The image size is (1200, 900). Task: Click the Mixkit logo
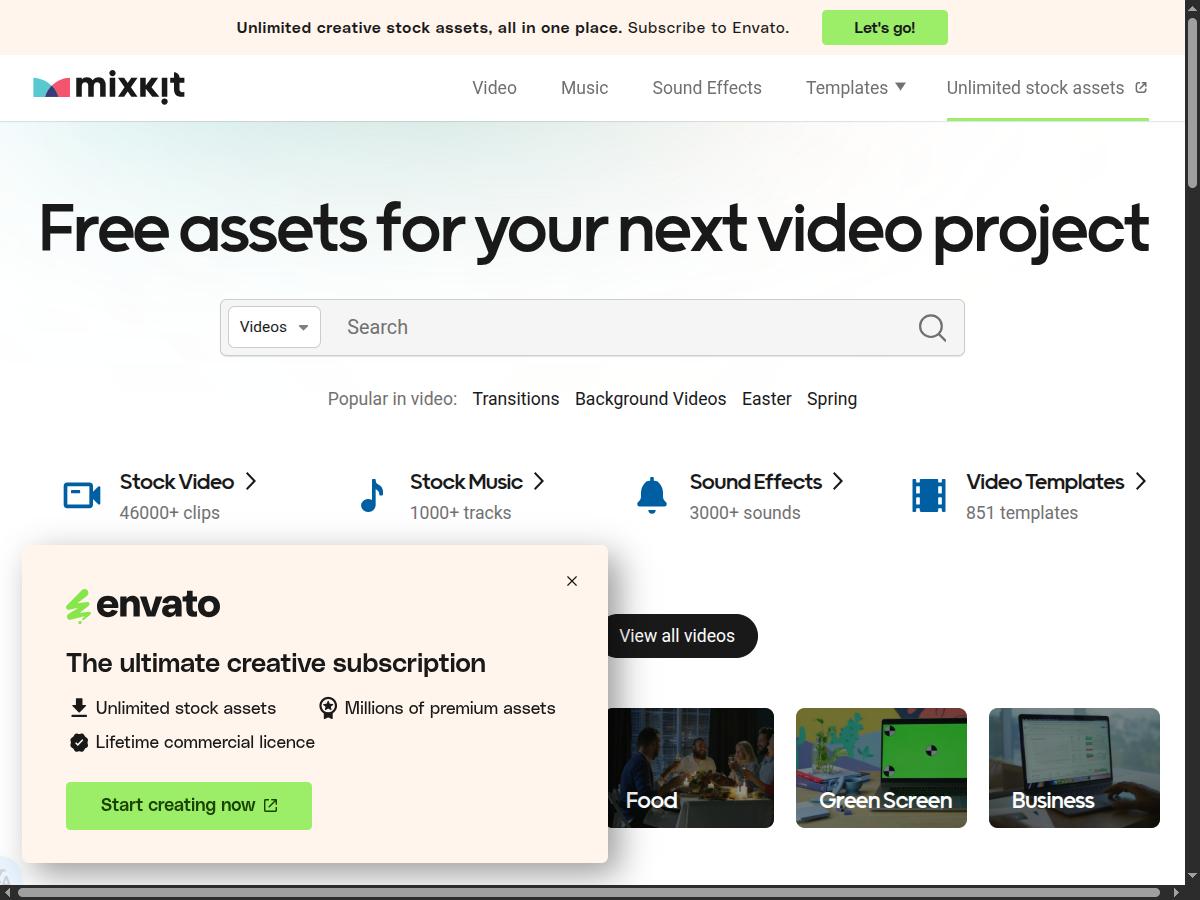pos(109,88)
